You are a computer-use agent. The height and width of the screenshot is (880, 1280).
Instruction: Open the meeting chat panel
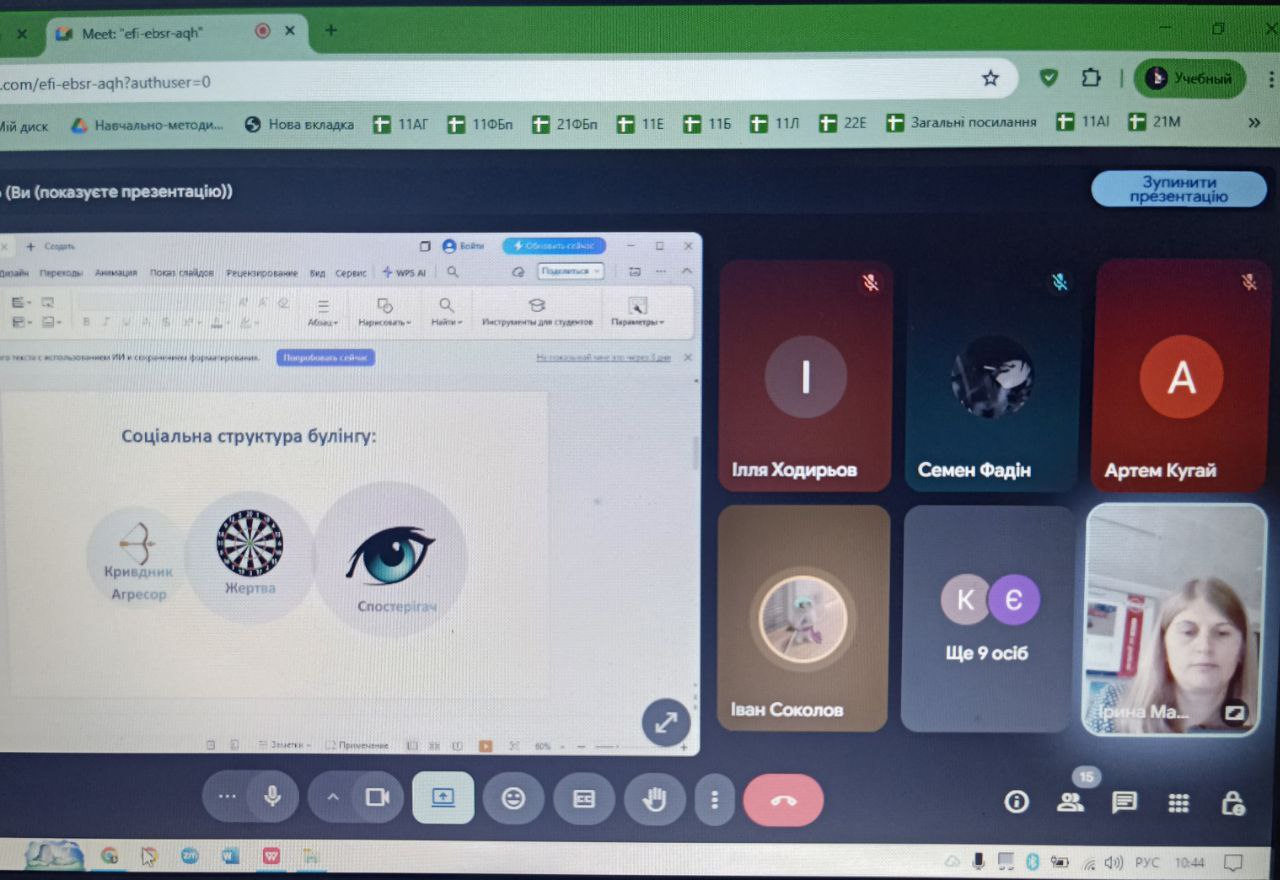point(1124,802)
